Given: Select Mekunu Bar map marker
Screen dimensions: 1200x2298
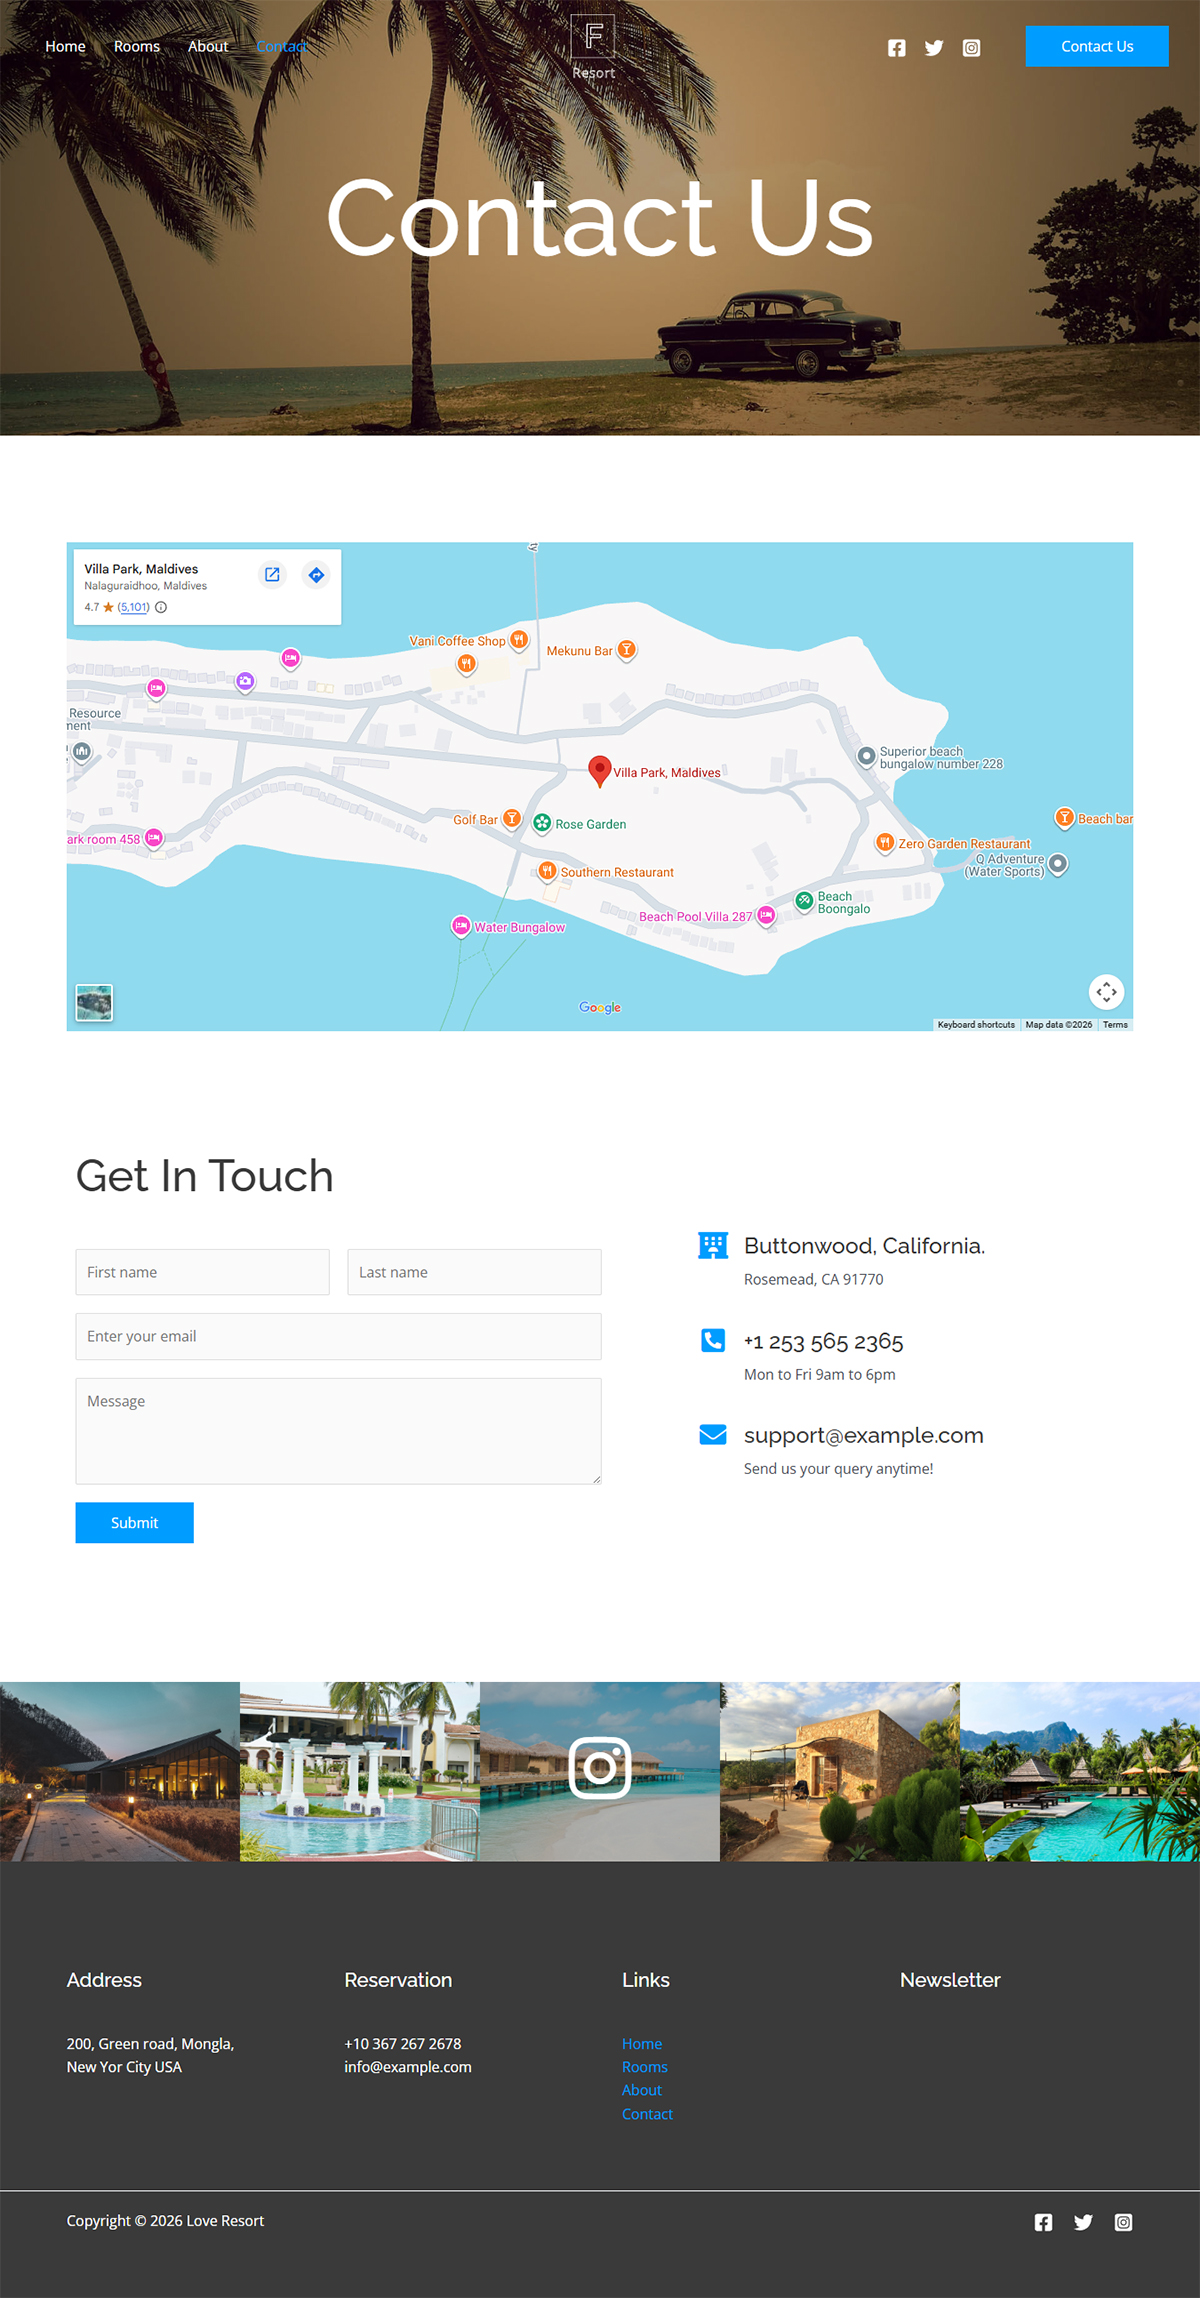Looking at the screenshot, I should point(626,650).
